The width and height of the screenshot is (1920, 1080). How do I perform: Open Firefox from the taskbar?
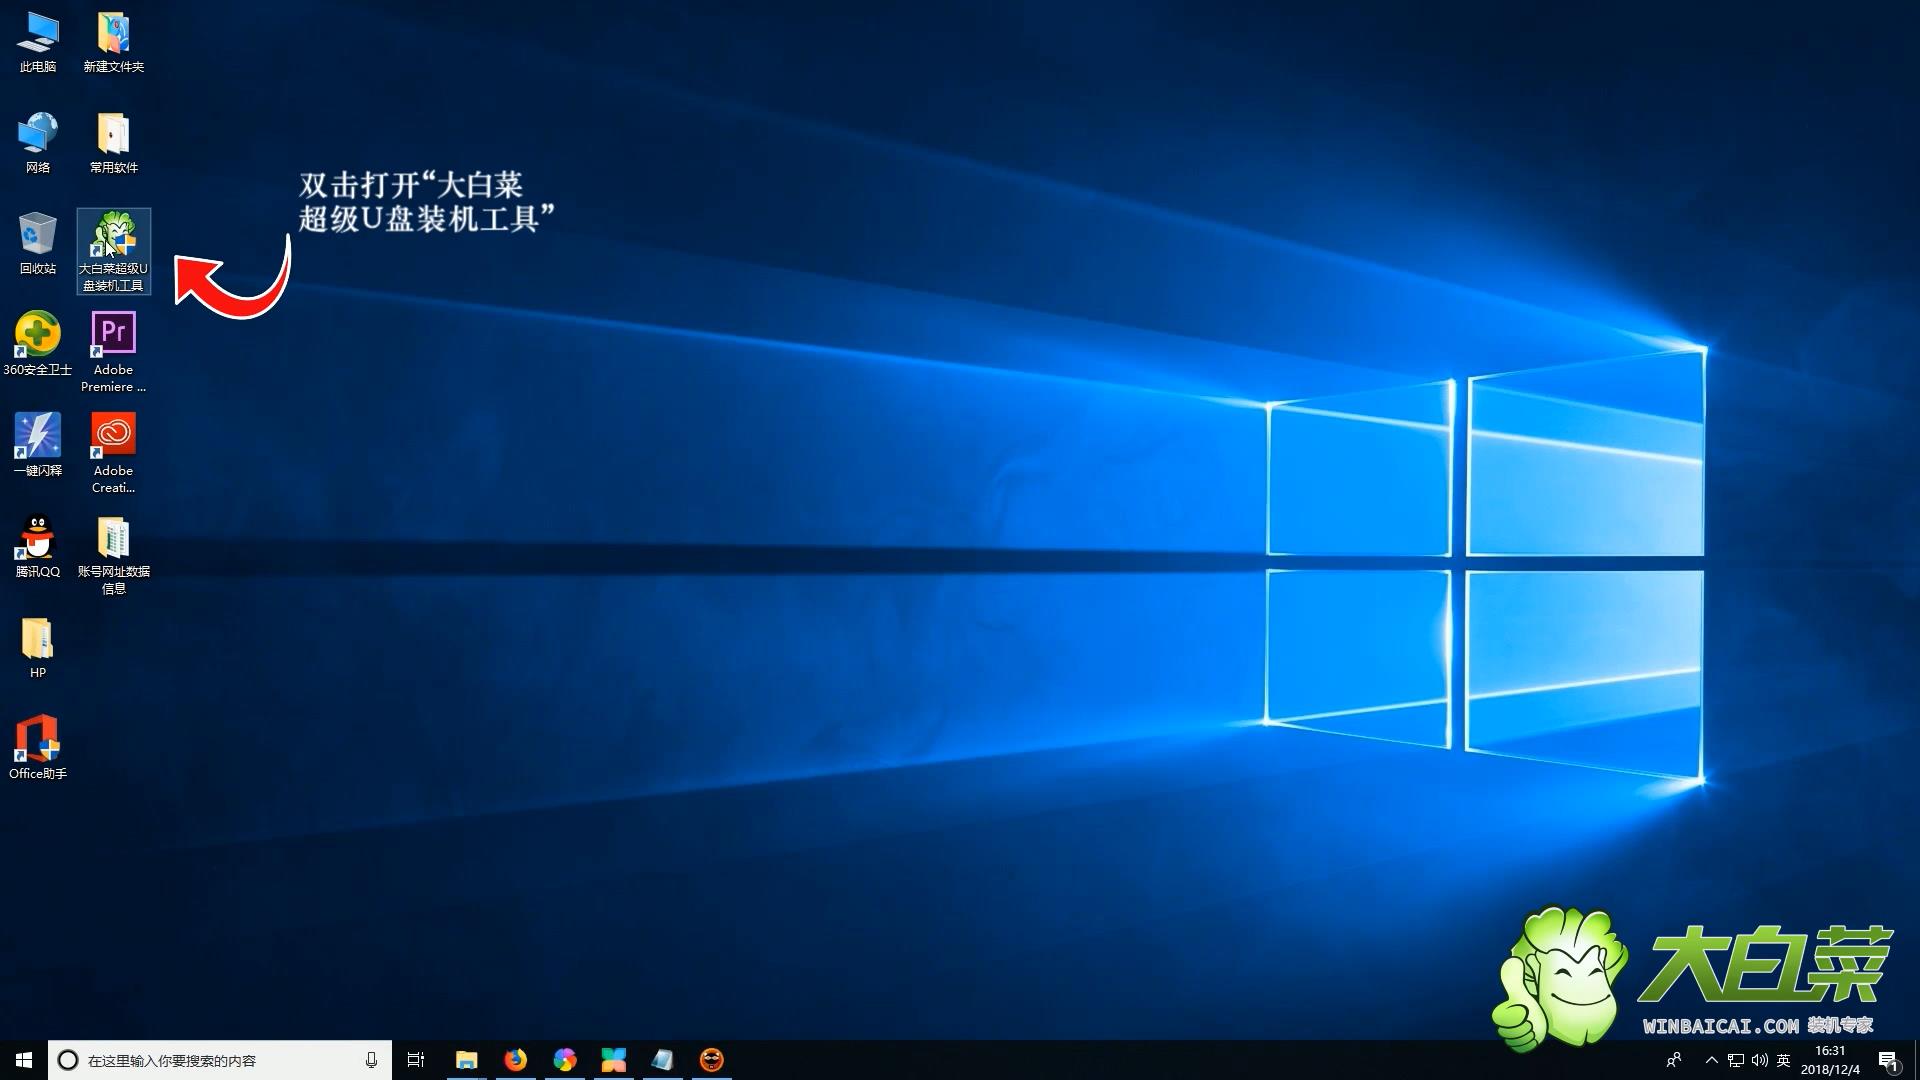(516, 1060)
